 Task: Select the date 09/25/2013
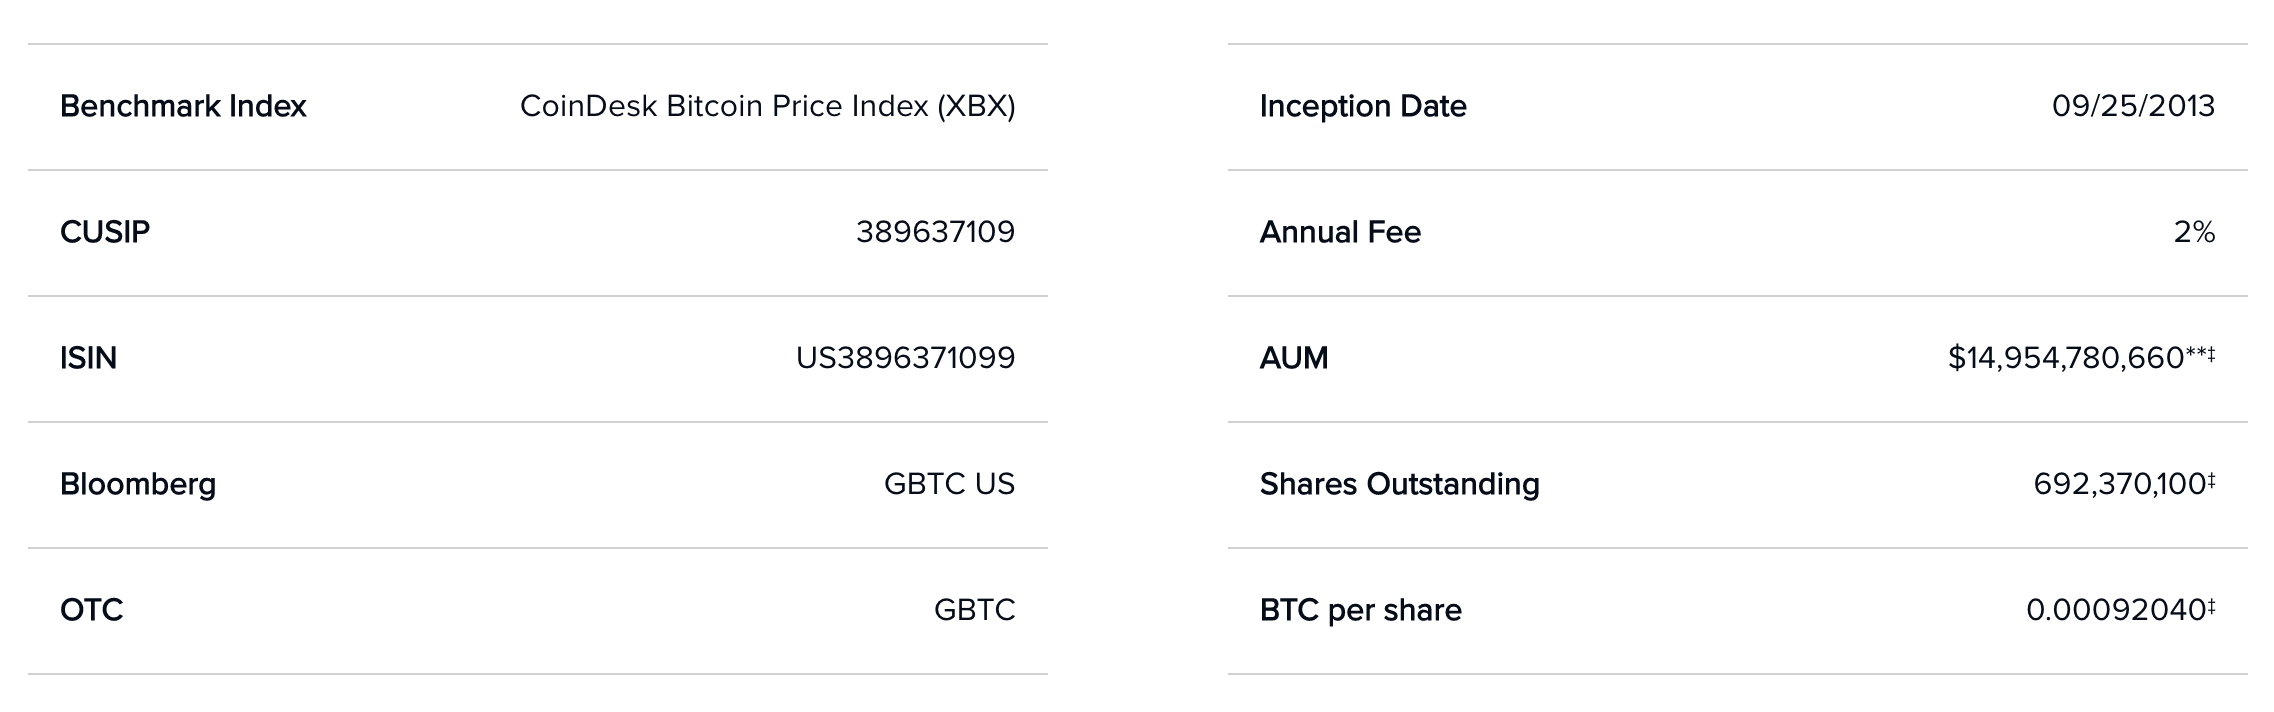click(x=2133, y=106)
